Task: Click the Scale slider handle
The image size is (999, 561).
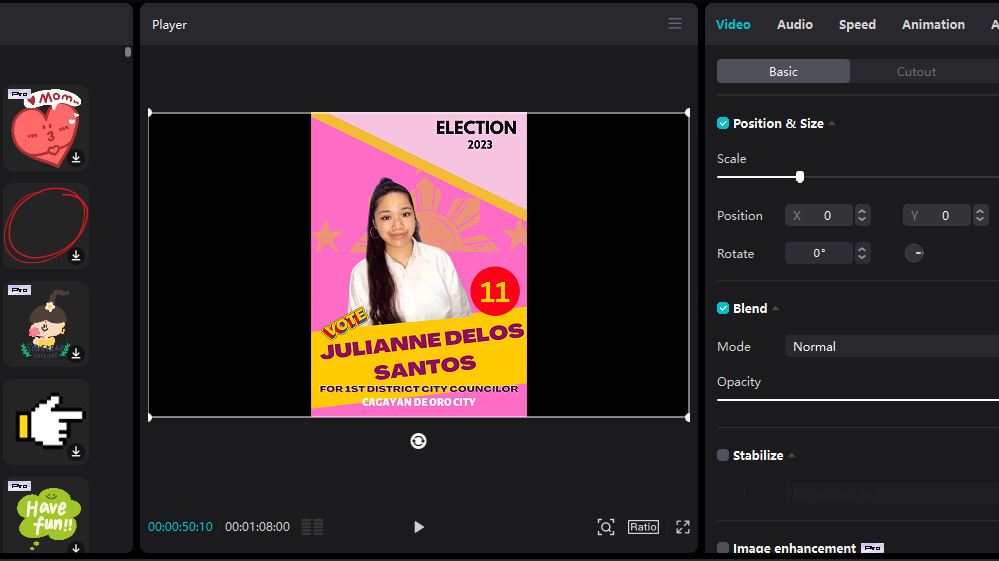Action: [800, 177]
